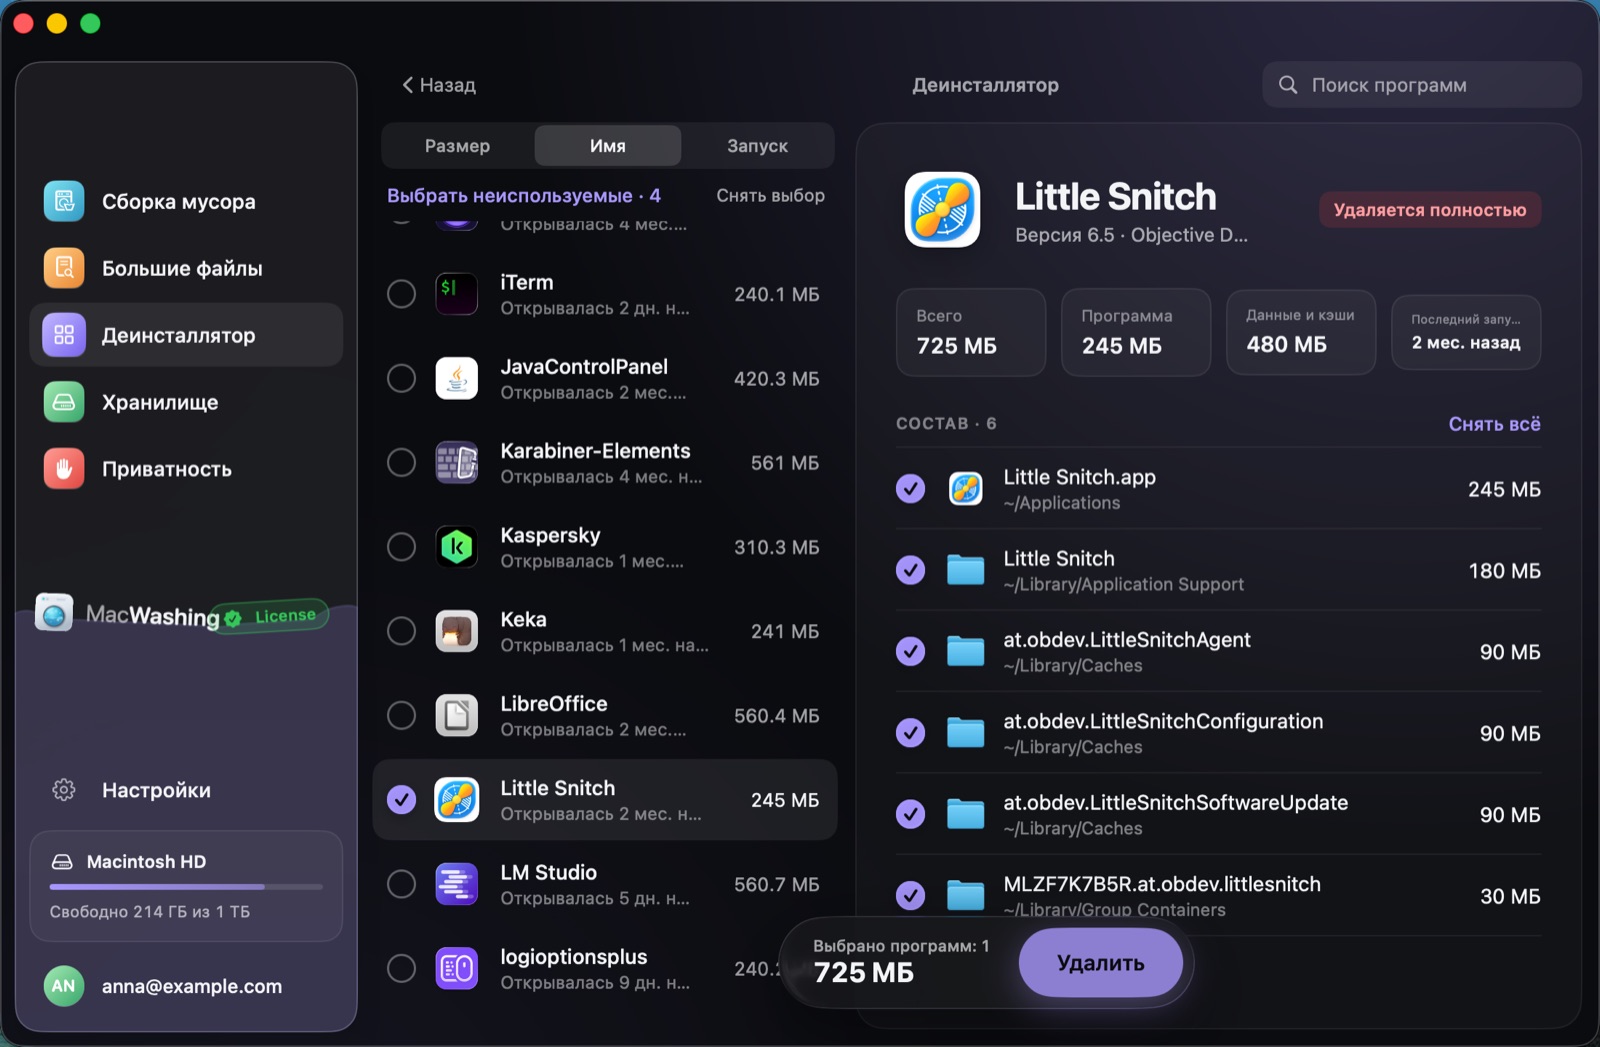Click the AN user avatar

(x=63, y=986)
